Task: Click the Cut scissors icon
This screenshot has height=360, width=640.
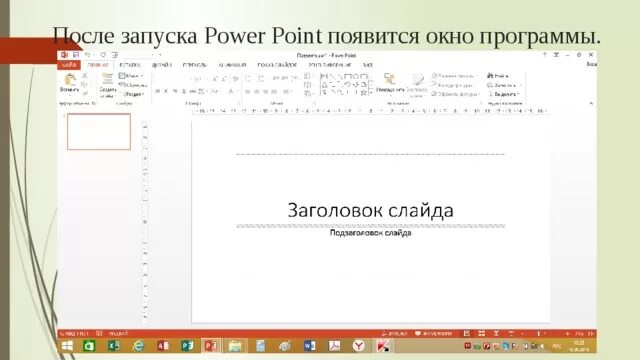Action: click(84, 76)
